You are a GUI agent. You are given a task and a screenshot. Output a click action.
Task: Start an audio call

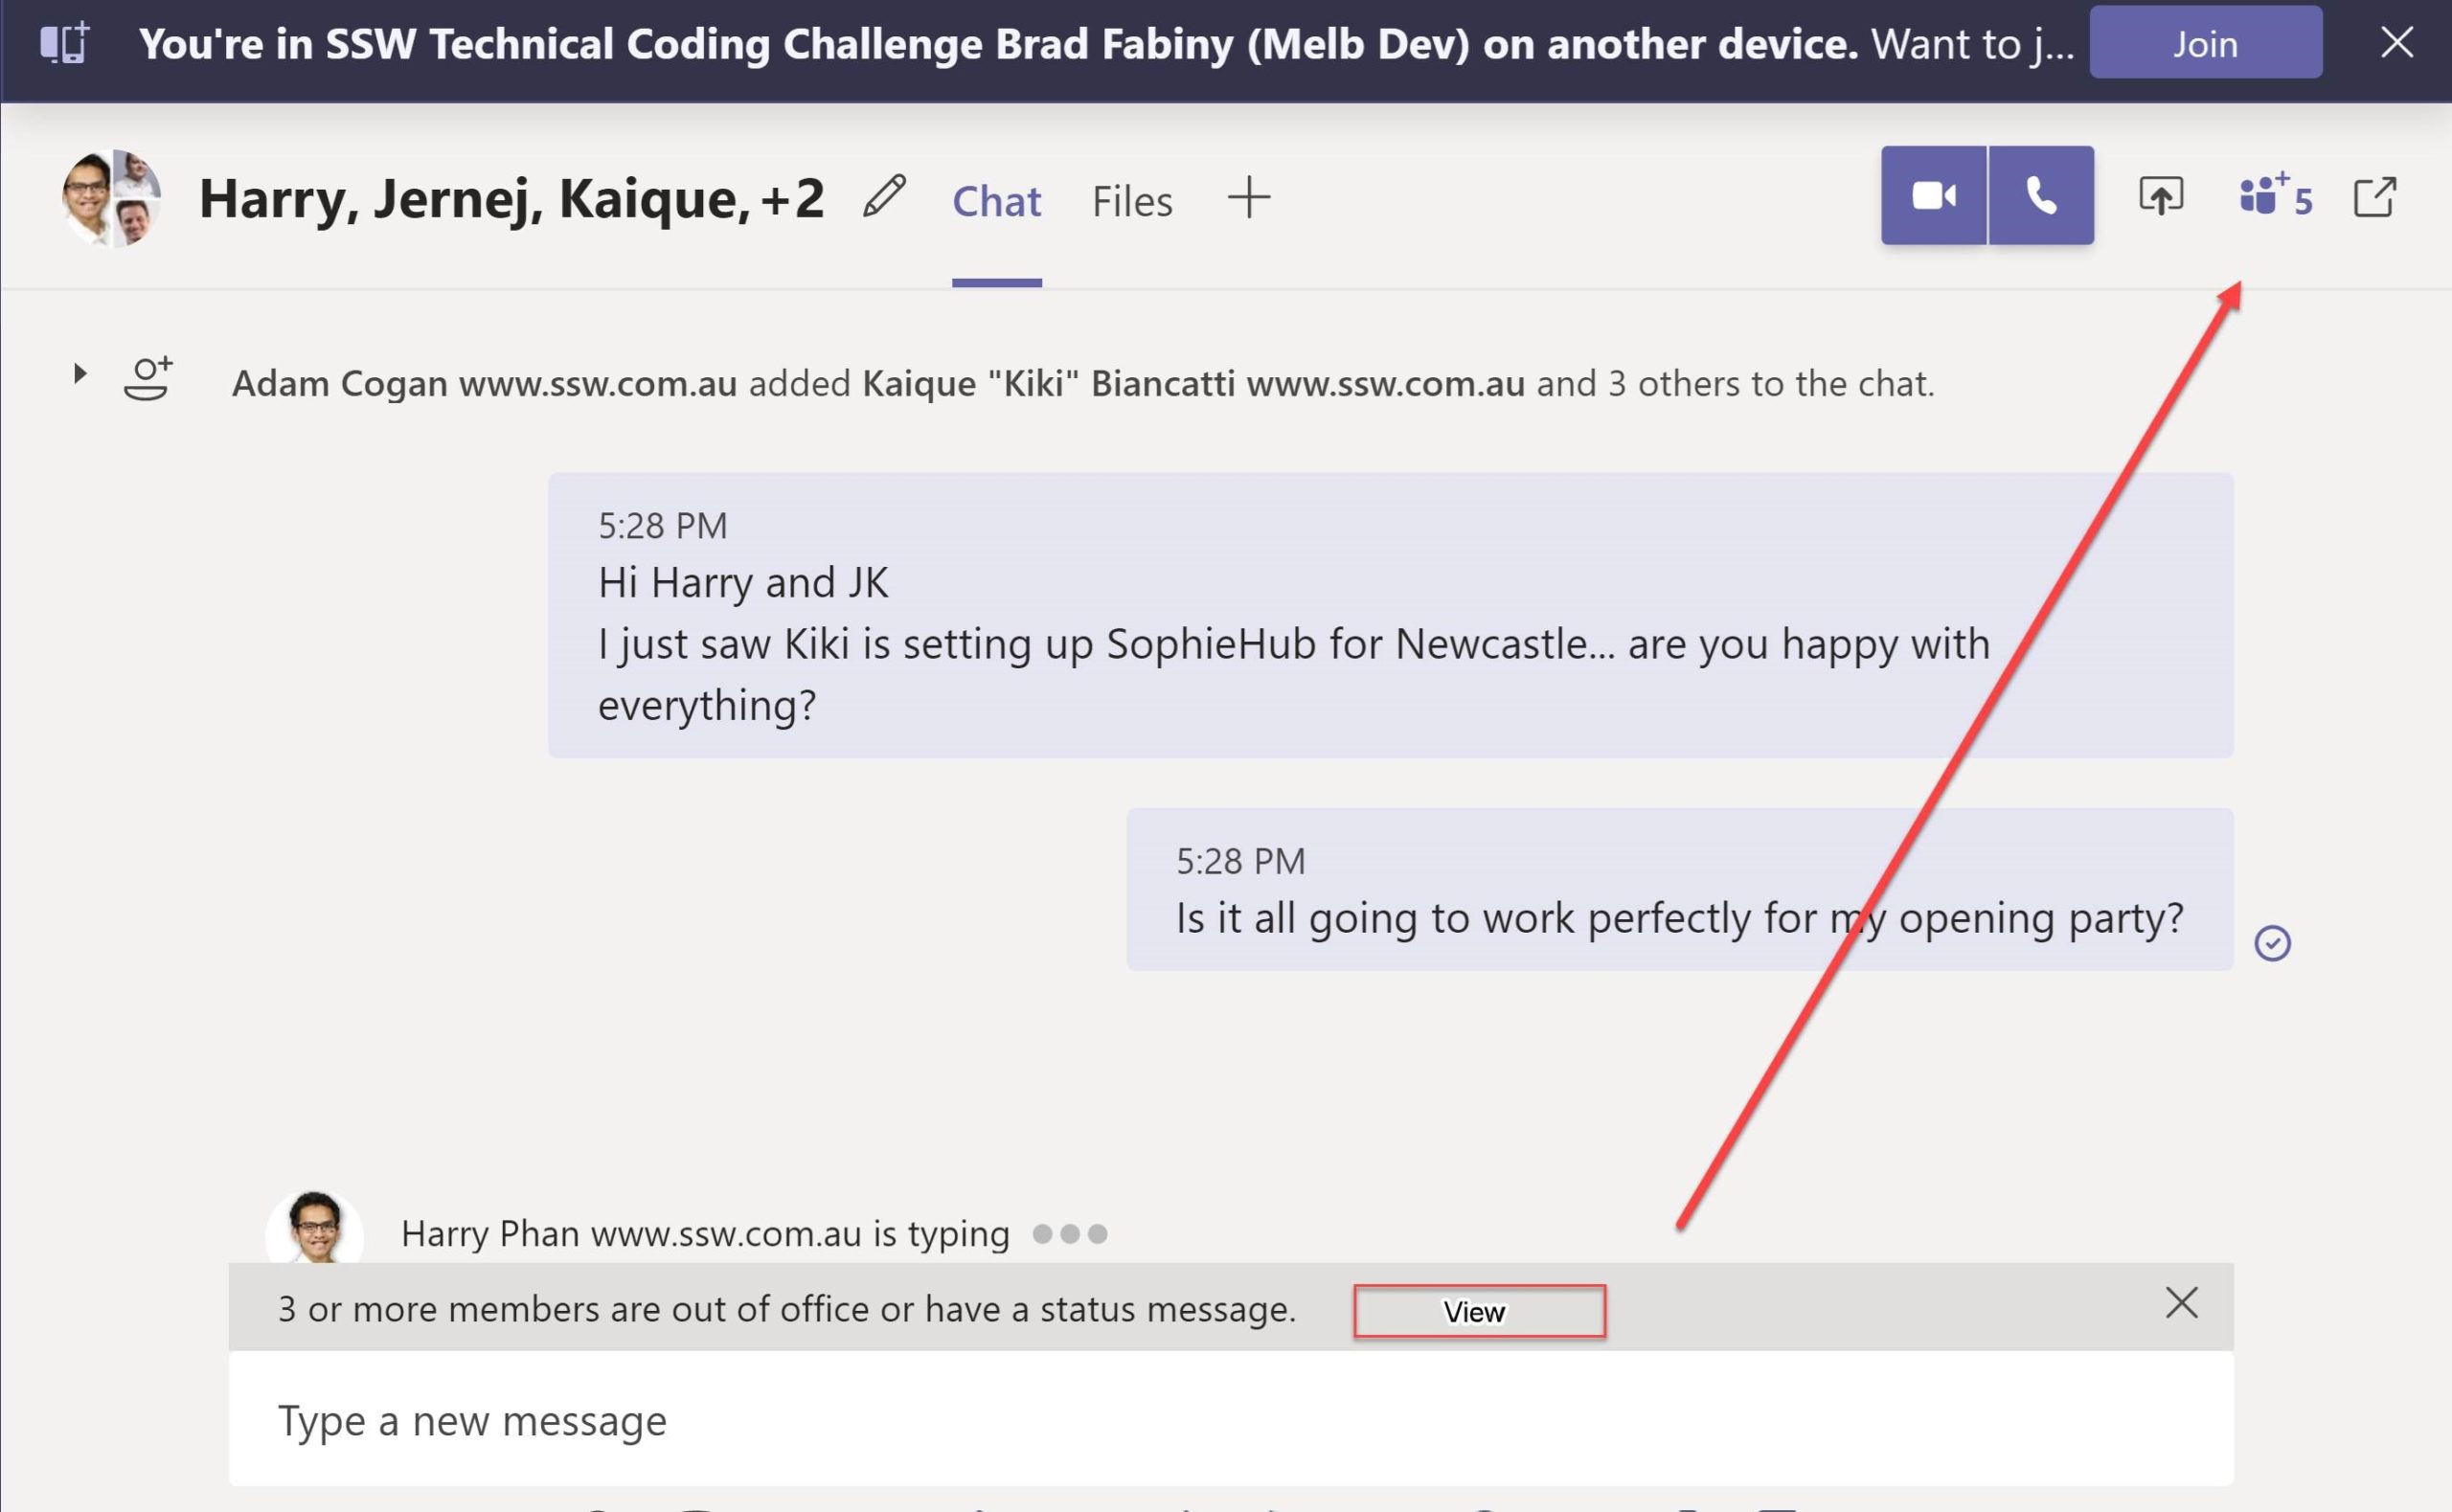[2041, 196]
